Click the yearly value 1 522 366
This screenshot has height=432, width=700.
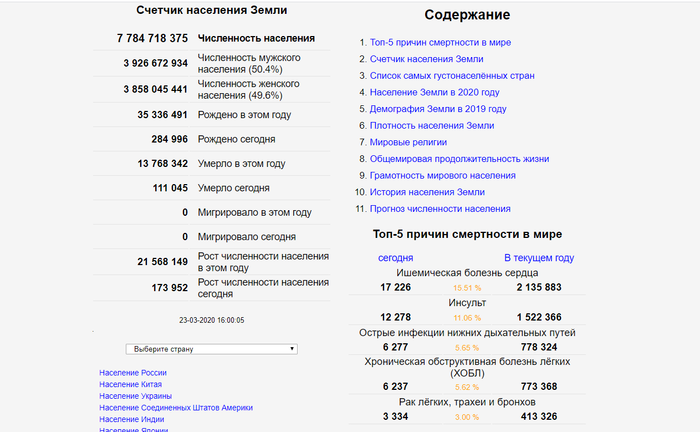(x=539, y=317)
